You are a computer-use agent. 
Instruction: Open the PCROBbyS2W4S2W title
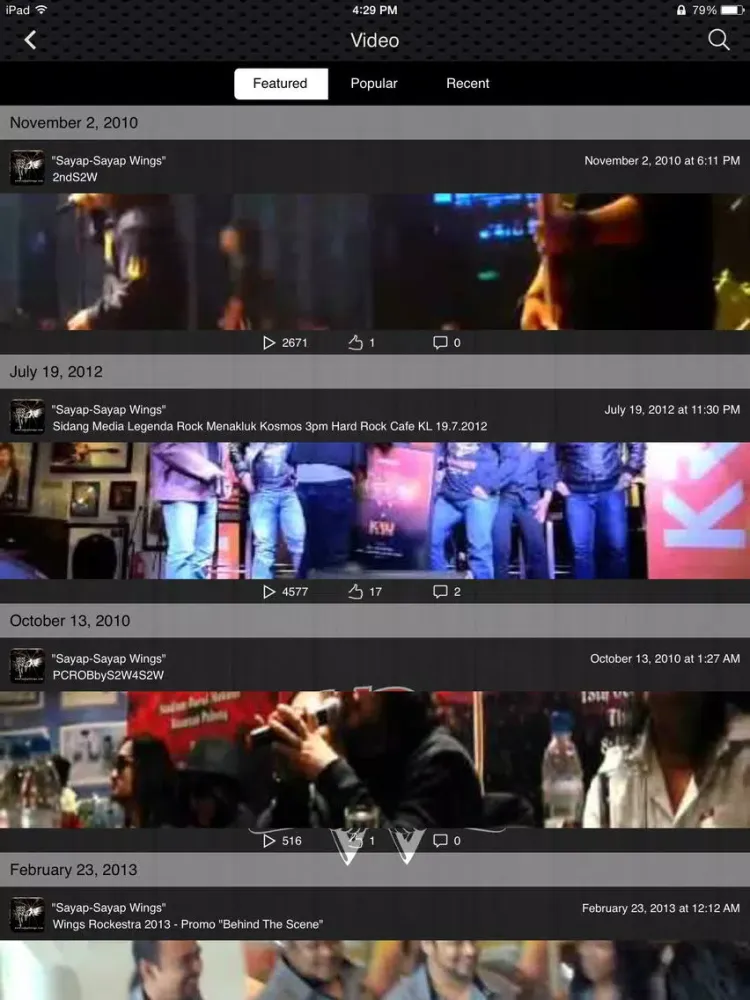pos(108,675)
